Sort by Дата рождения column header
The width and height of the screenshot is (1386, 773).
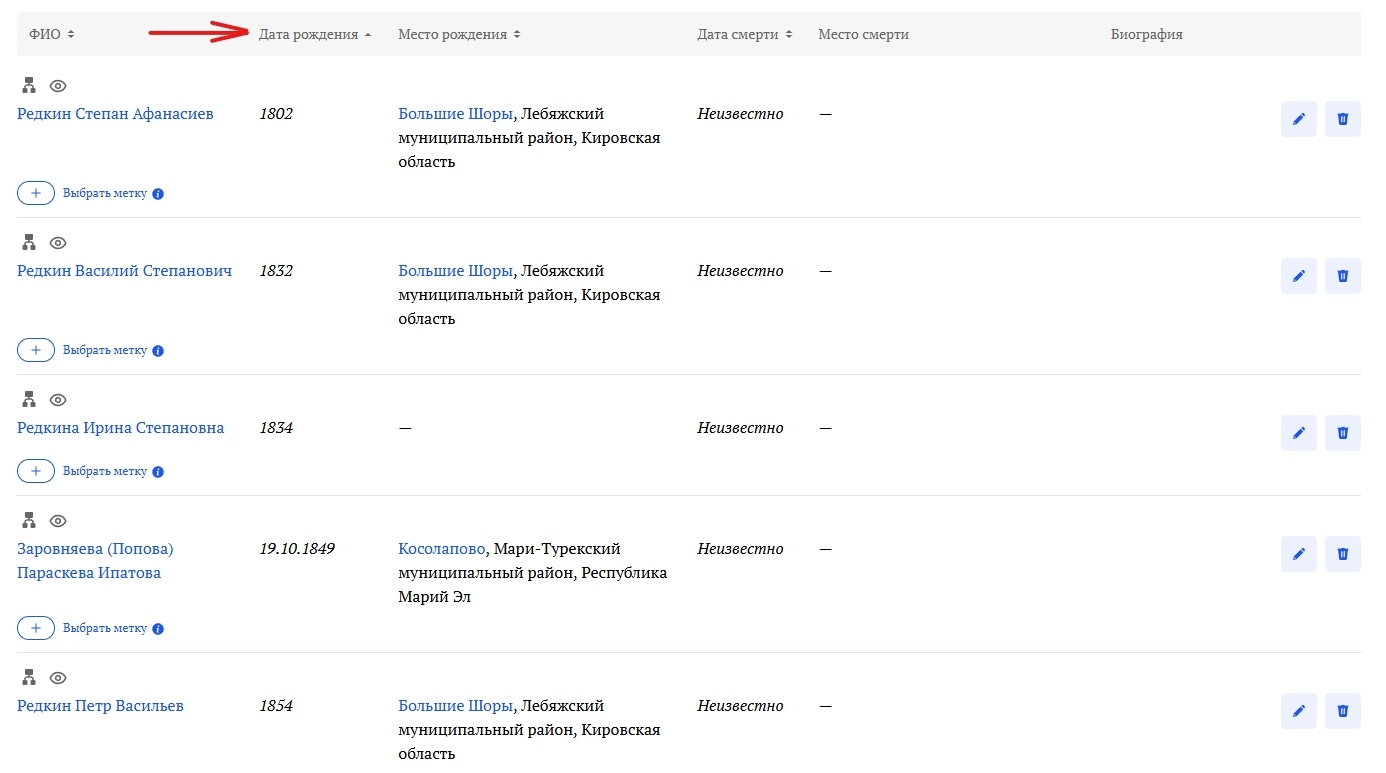[x=314, y=34]
